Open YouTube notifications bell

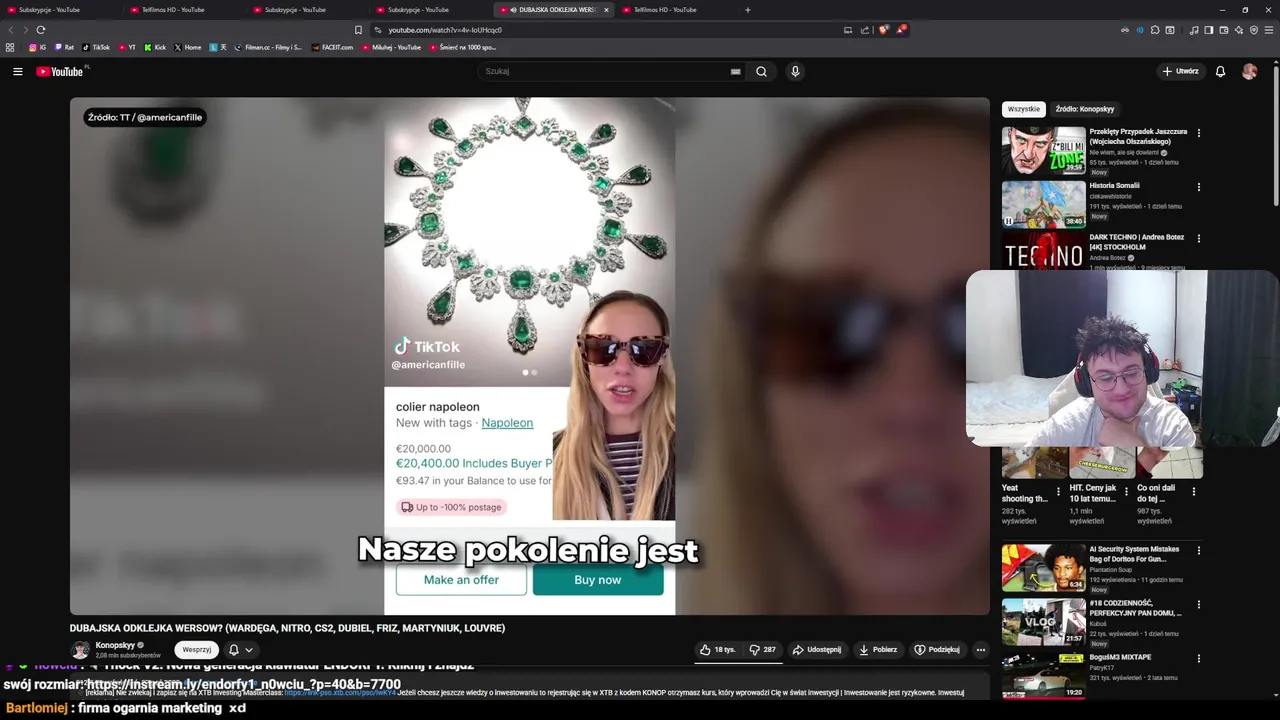pyautogui.click(x=1220, y=71)
